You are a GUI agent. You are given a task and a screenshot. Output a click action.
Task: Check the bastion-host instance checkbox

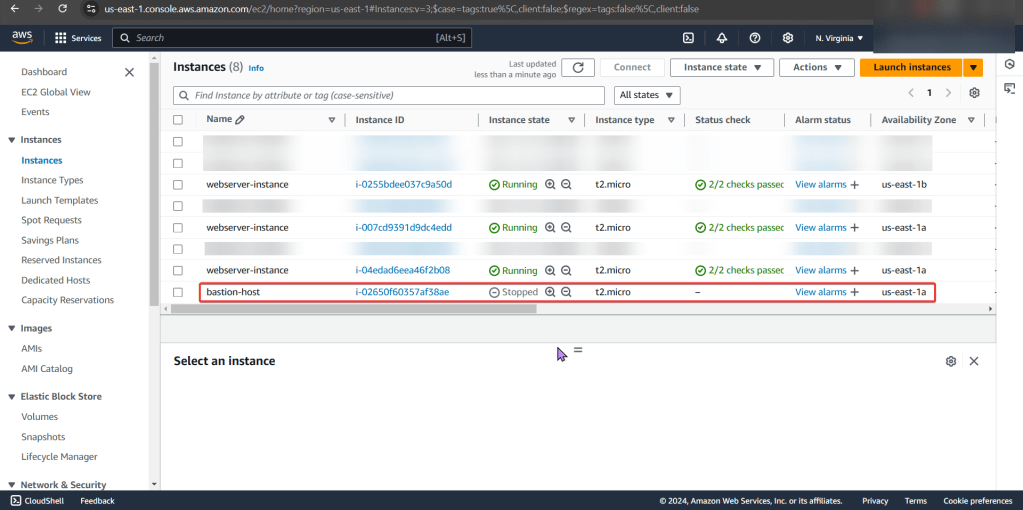coord(178,292)
